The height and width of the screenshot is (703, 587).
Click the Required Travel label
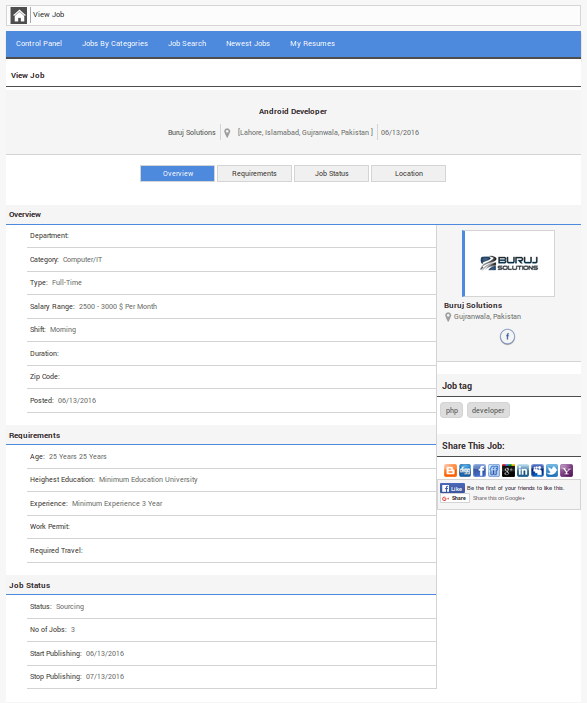[57, 551]
